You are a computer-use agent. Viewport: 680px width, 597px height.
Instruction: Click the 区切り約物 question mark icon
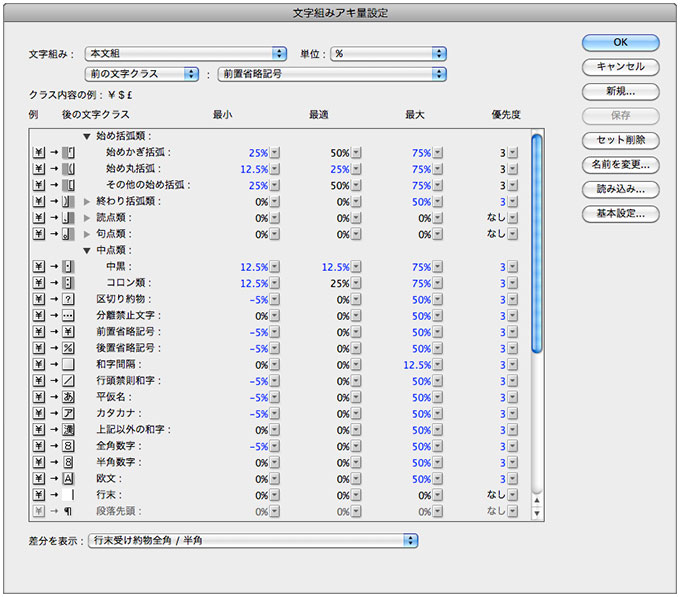68,299
